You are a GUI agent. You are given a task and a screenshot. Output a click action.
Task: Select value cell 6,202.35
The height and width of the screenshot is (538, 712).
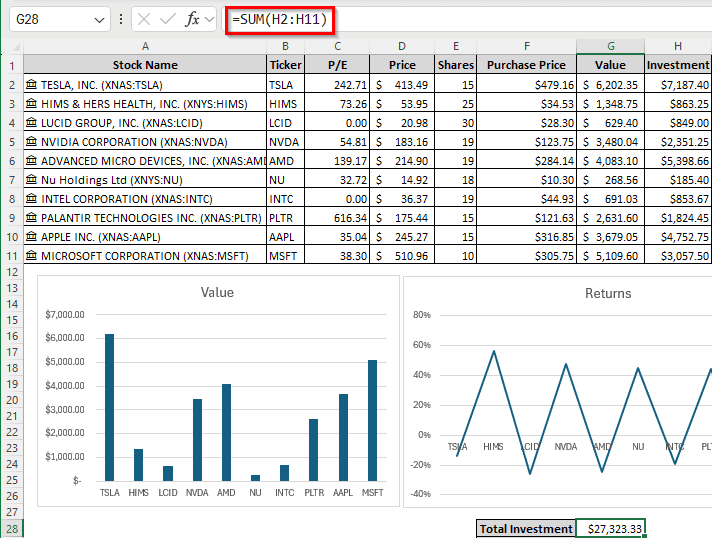[x=610, y=84]
